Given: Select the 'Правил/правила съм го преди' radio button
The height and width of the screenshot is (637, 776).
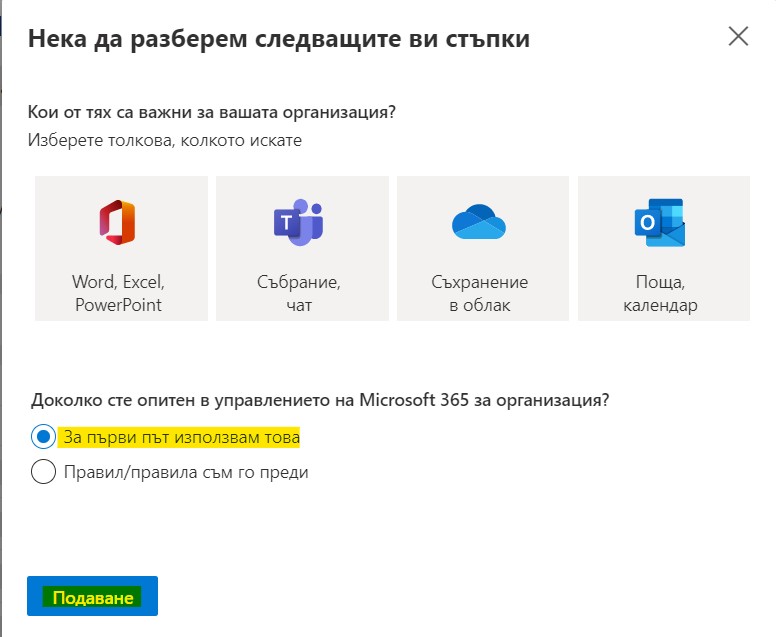Looking at the screenshot, I should 43,472.
